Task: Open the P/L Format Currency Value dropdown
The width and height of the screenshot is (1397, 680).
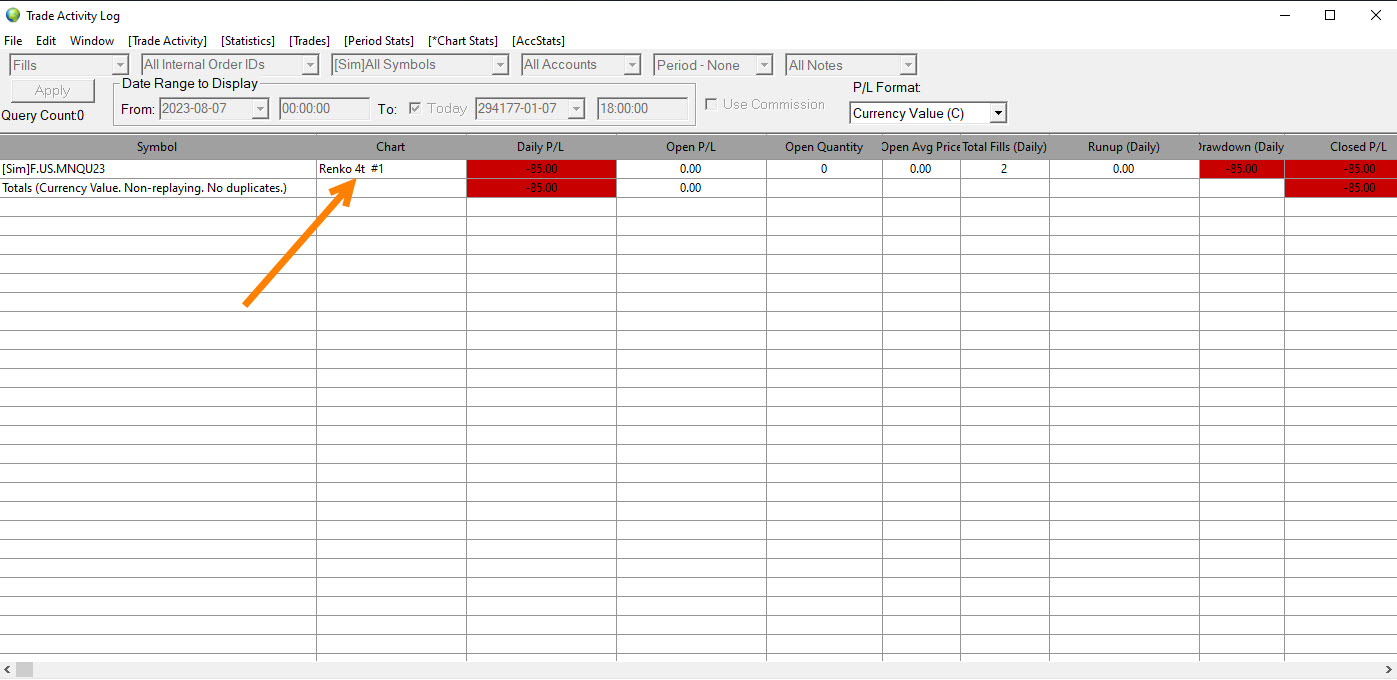Action: click(x=928, y=113)
